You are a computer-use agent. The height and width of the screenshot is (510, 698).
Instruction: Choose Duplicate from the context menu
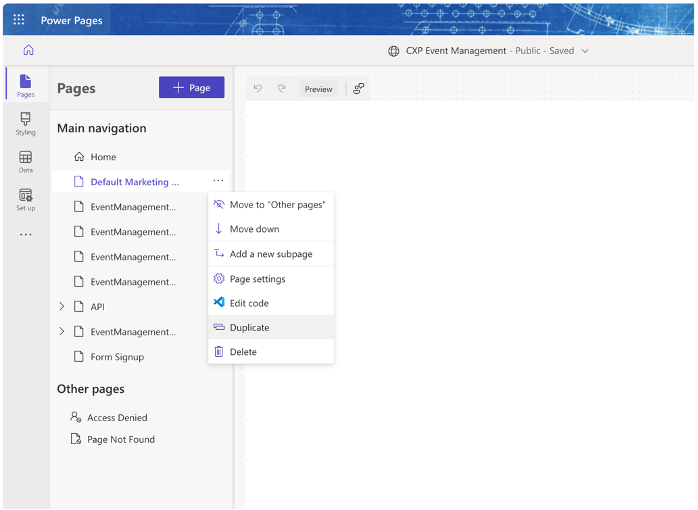(x=271, y=328)
